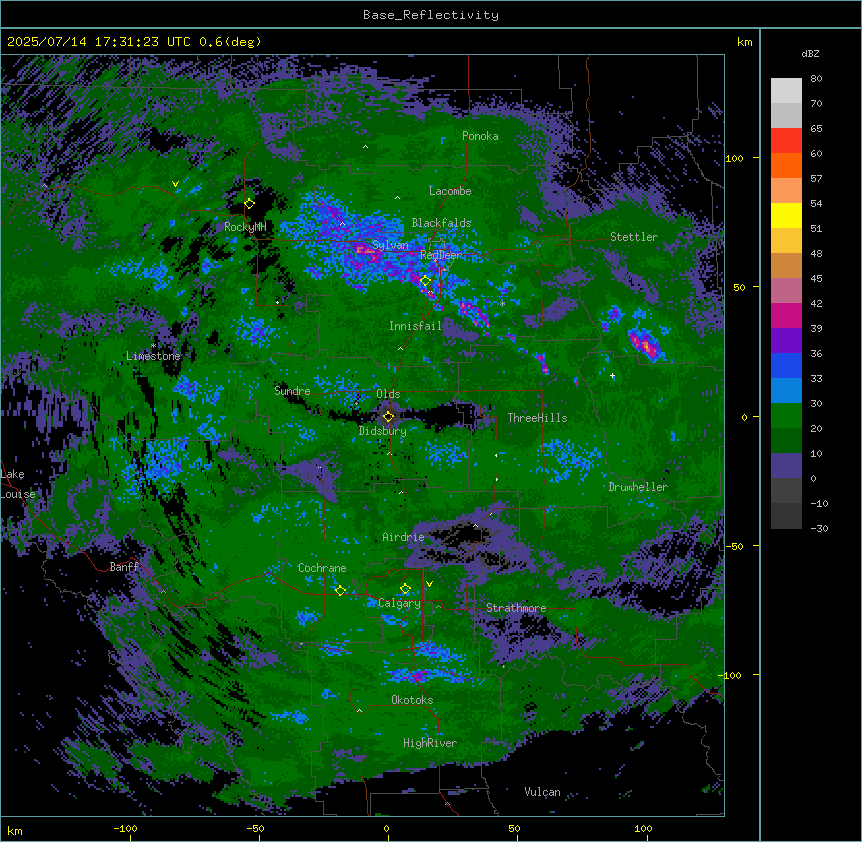
Task: Click the yellow diamond marker below Cochrane
Action: tap(340, 590)
